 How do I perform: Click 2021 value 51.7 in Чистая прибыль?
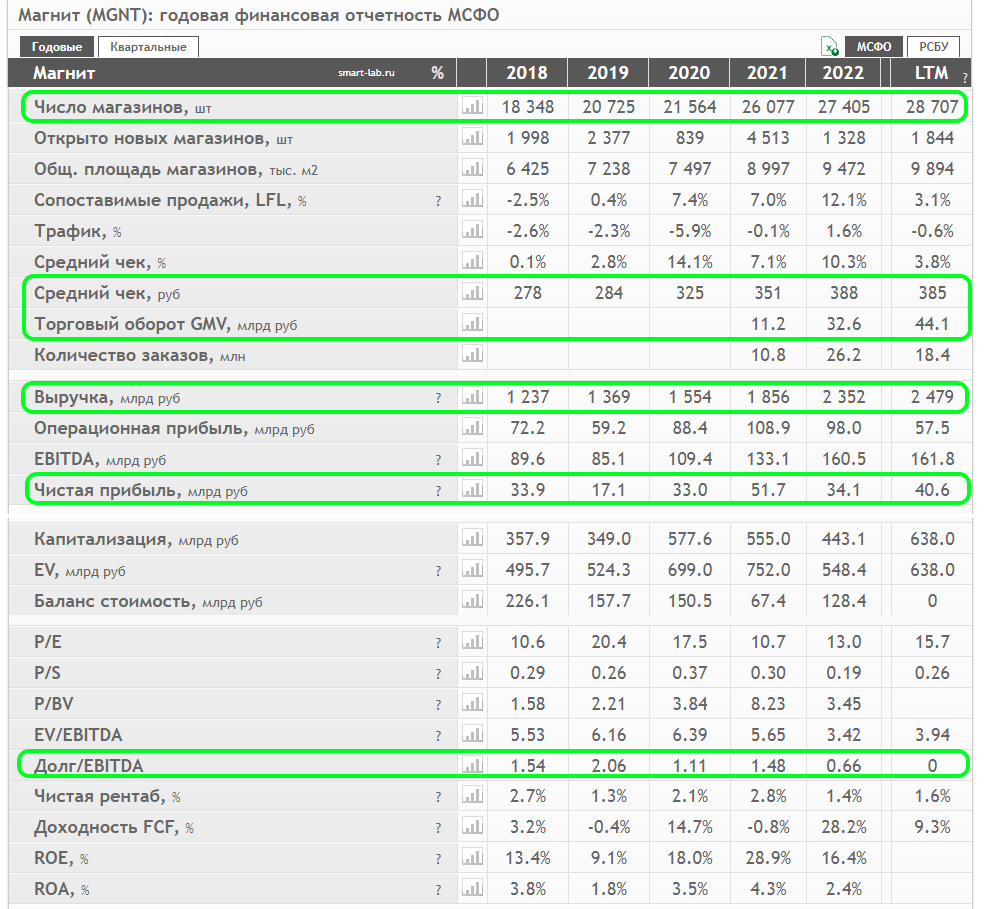(767, 489)
